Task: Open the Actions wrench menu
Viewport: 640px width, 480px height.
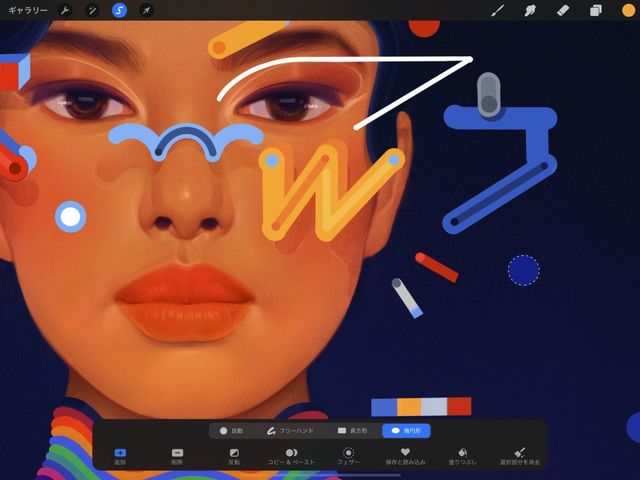Action: [x=65, y=10]
